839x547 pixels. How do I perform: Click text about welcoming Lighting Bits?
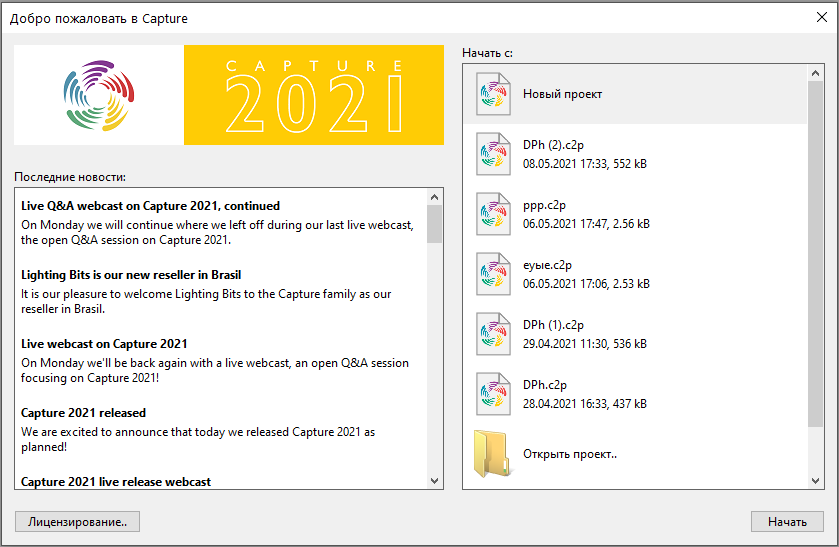pyautogui.click(x=206, y=301)
